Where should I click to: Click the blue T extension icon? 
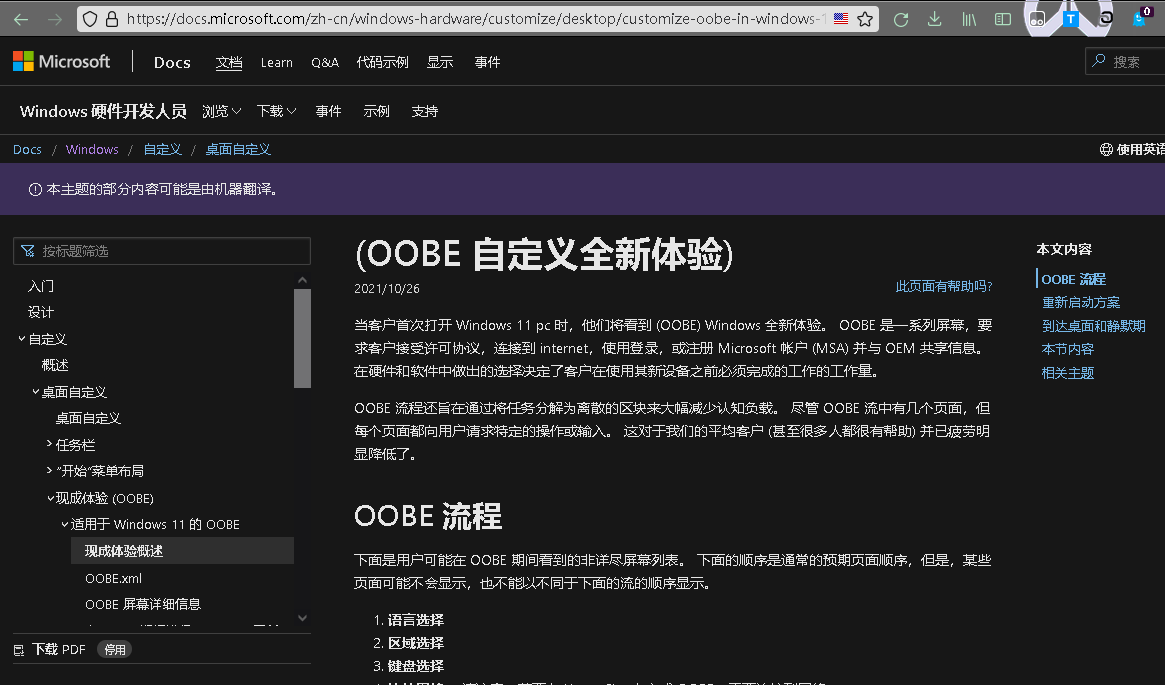[1072, 19]
